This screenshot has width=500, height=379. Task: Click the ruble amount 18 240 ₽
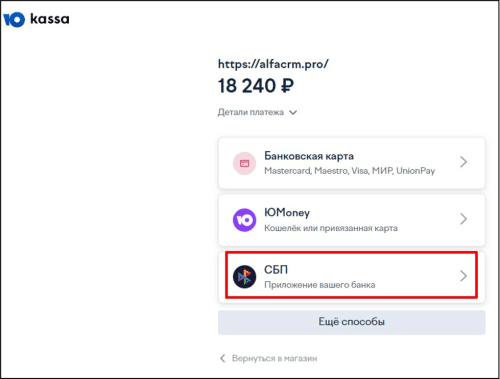256,86
